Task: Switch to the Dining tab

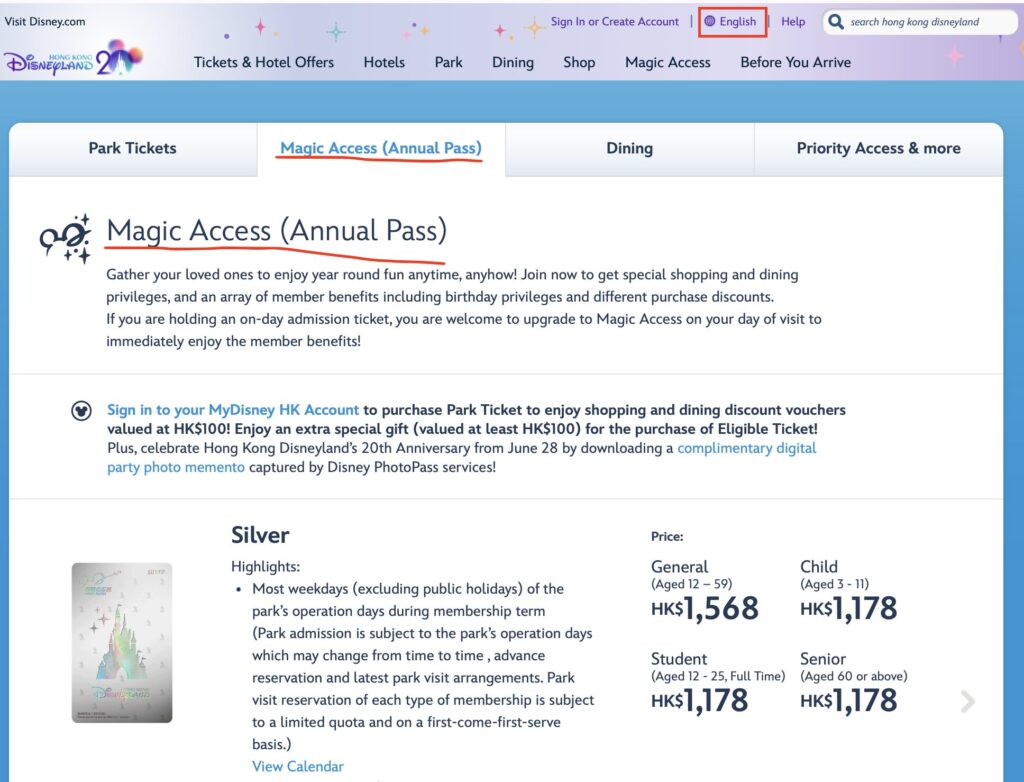Action: pyautogui.click(x=630, y=149)
